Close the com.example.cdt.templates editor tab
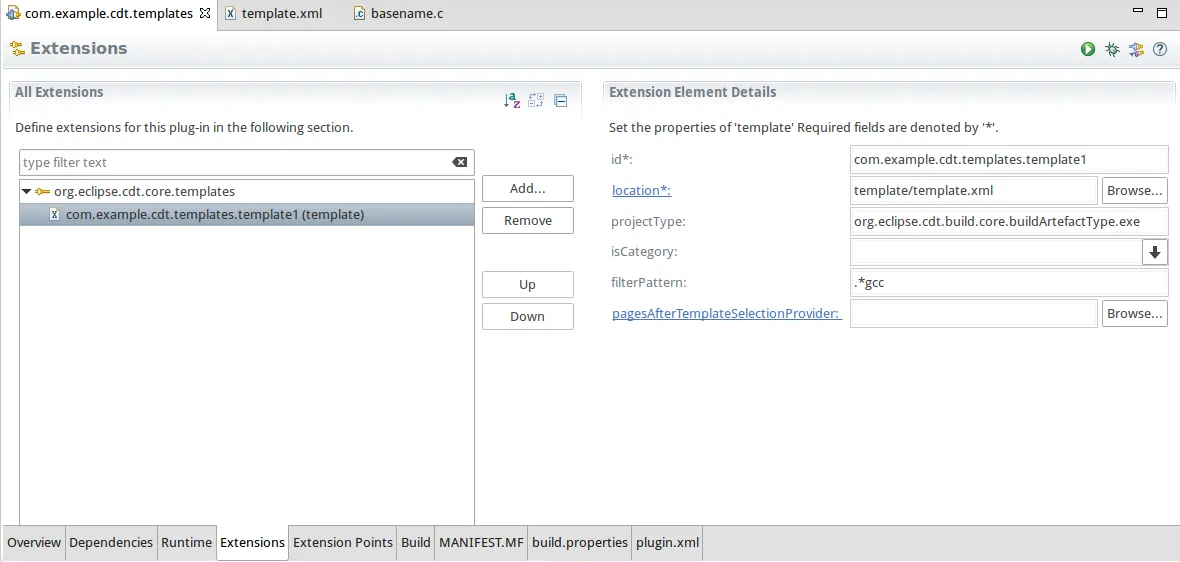The height and width of the screenshot is (562, 1180). point(205,14)
